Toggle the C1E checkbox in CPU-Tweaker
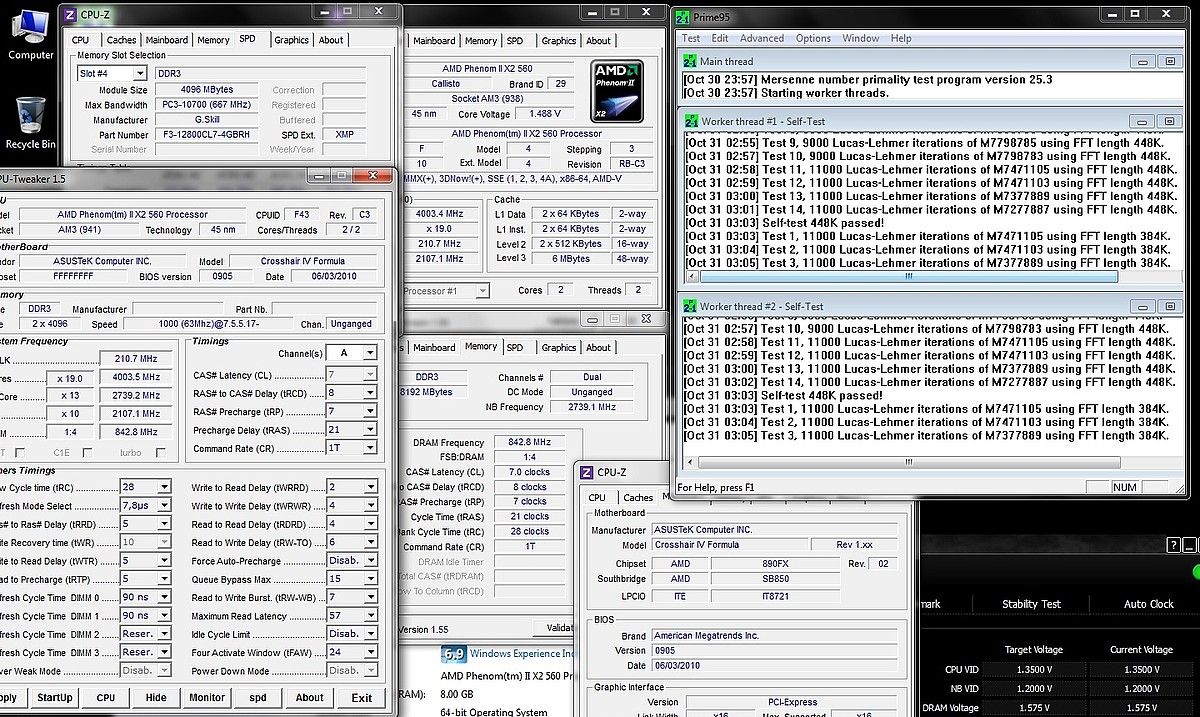 88,453
